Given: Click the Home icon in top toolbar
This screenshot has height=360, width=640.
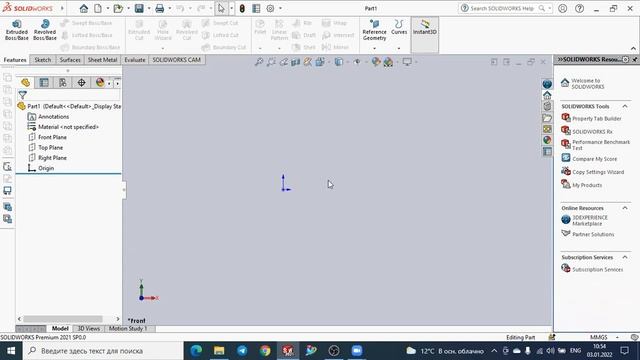Looking at the screenshot, I should 84,8.
